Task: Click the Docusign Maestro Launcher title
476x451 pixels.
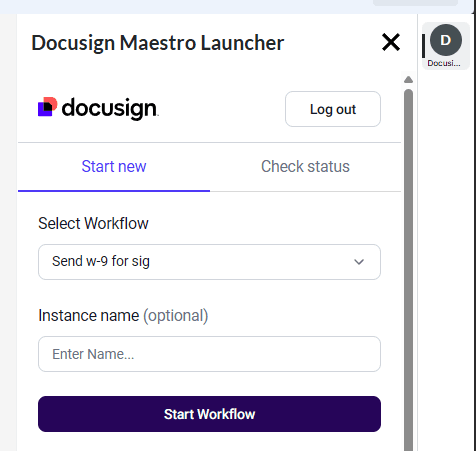Action: (x=158, y=43)
